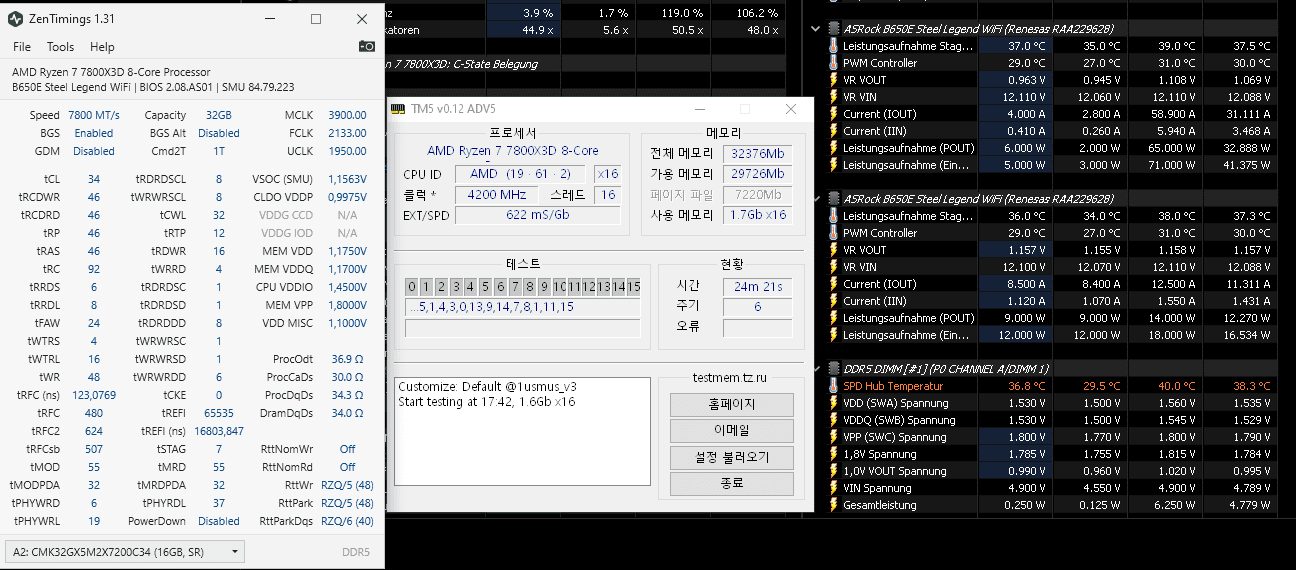Click the MCLK value 3900.00

point(347,116)
